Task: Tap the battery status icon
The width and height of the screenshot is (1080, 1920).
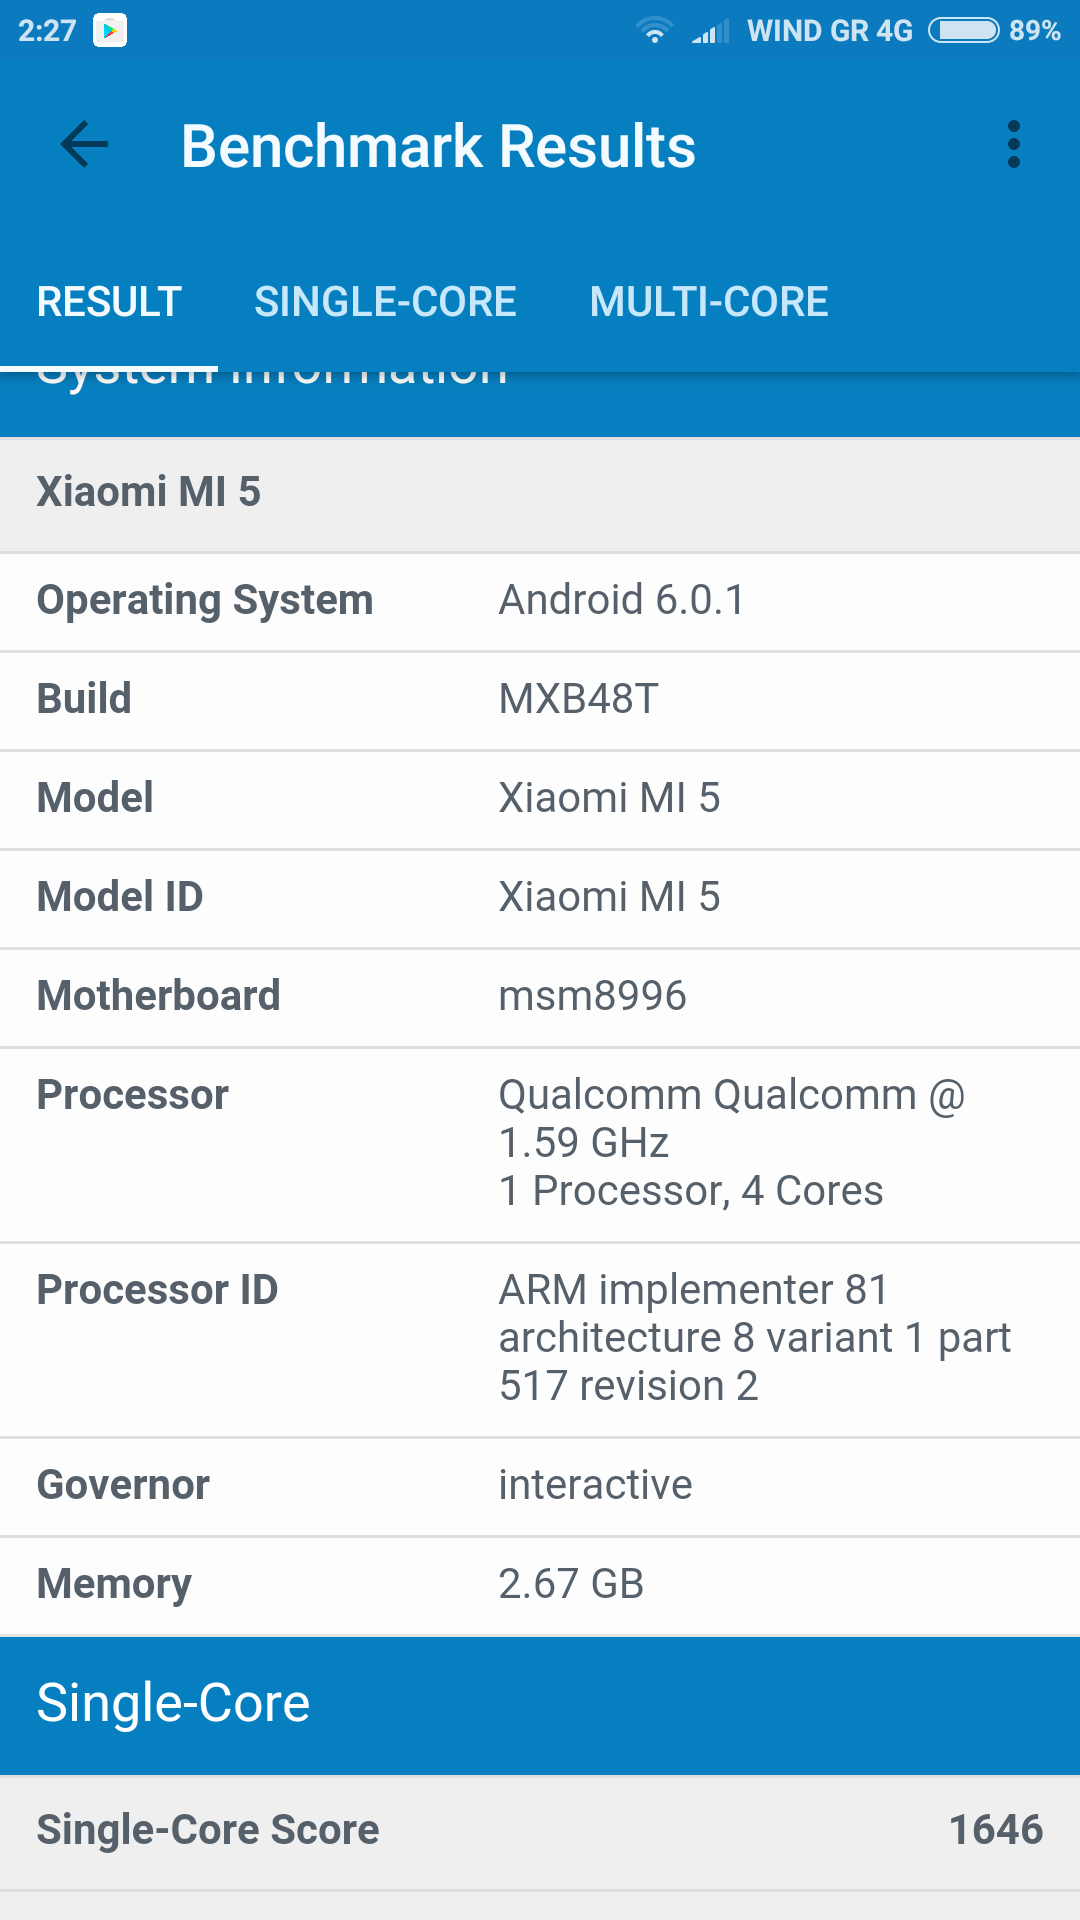Action: 963,31
